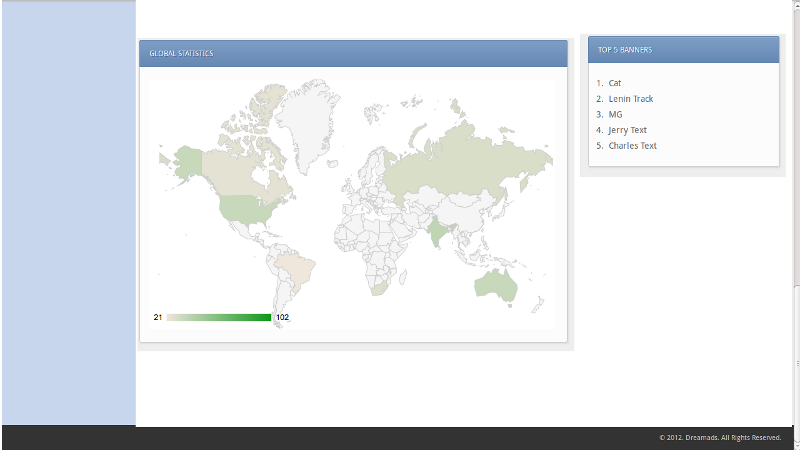The height and width of the screenshot is (450, 800).
Task: Click the legend minimum value 21
Action: (x=158, y=317)
